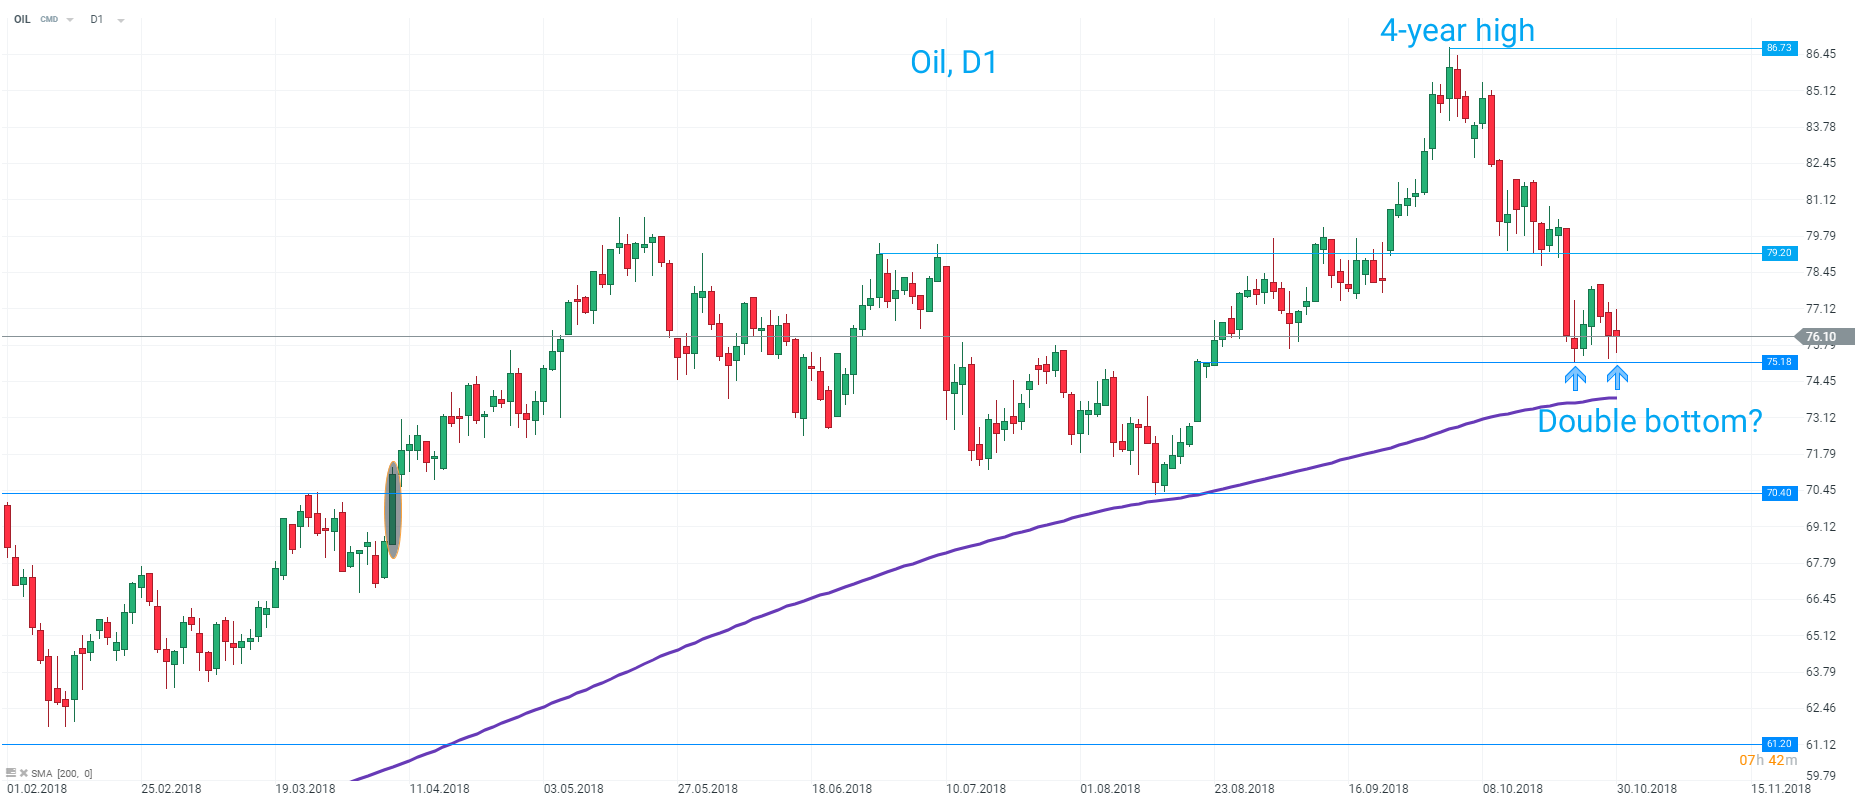Click the second blue up-arrow marker
1866x806 pixels.
point(1617,377)
